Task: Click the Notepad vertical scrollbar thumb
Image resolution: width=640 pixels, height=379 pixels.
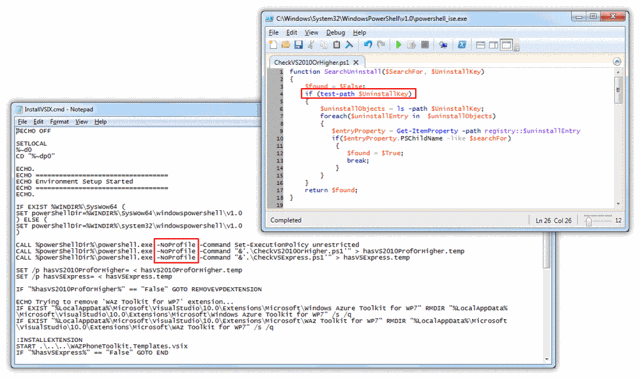Action: (x=547, y=251)
